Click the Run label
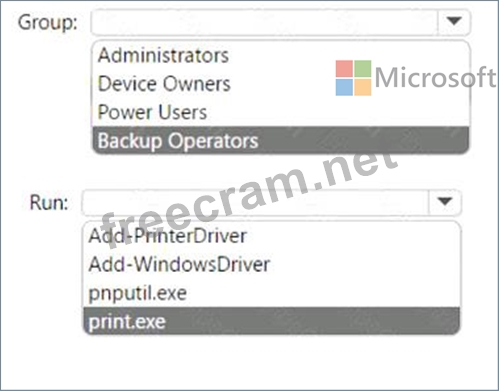Viewport: 499px width, 391px height. pyautogui.click(x=49, y=202)
